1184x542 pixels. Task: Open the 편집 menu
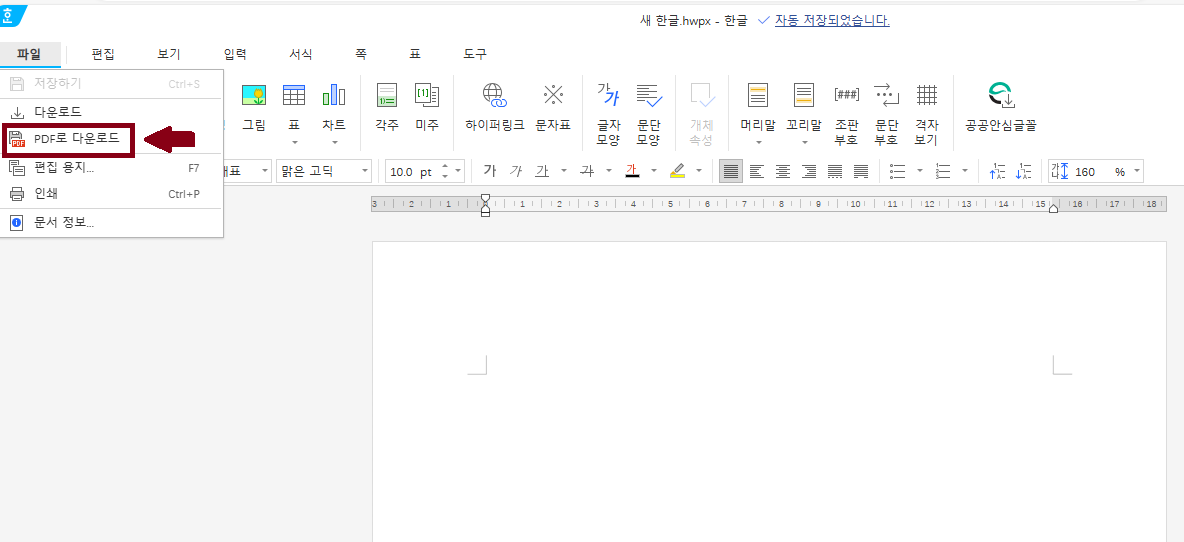[x=103, y=54]
